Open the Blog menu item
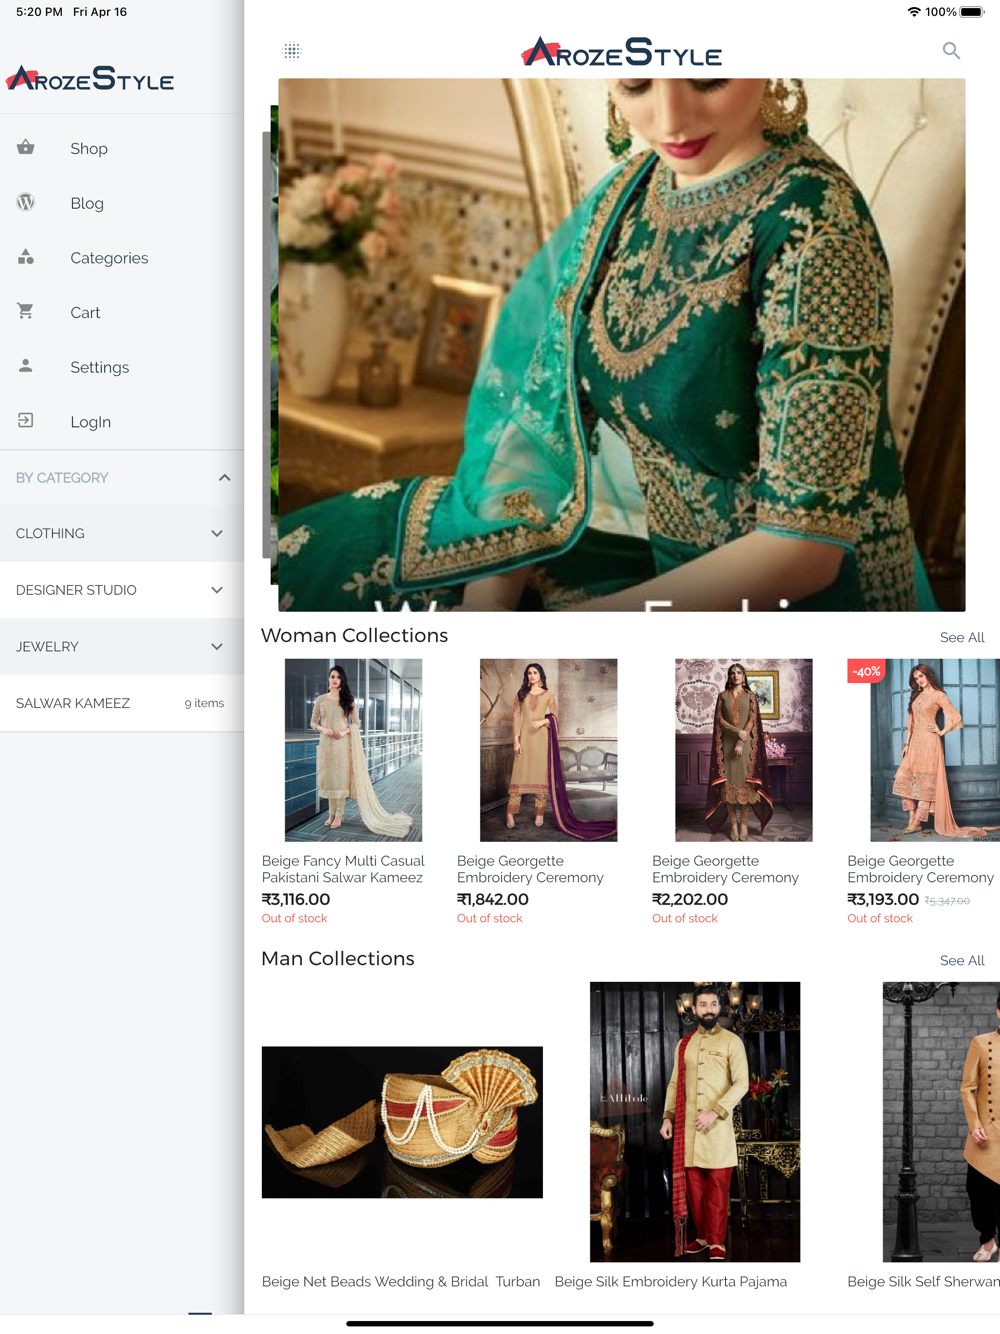Image resolution: width=1000 pixels, height=1334 pixels. (122, 203)
